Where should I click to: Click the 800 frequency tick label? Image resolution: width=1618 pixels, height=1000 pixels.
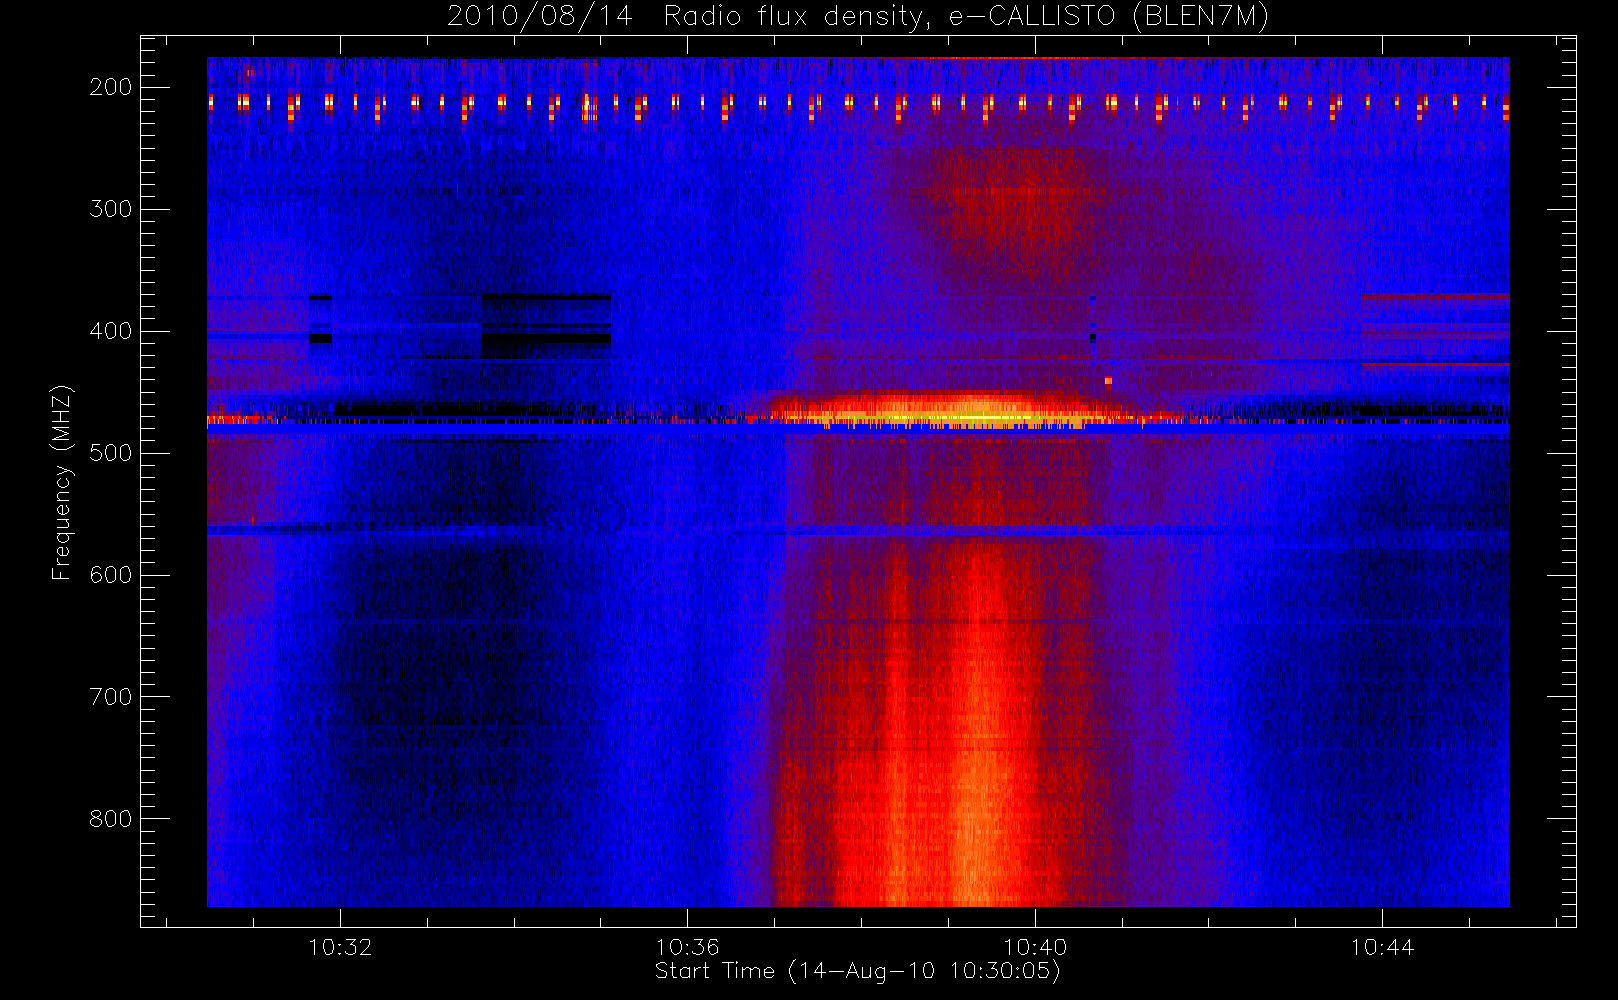click(x=111, y=819)
